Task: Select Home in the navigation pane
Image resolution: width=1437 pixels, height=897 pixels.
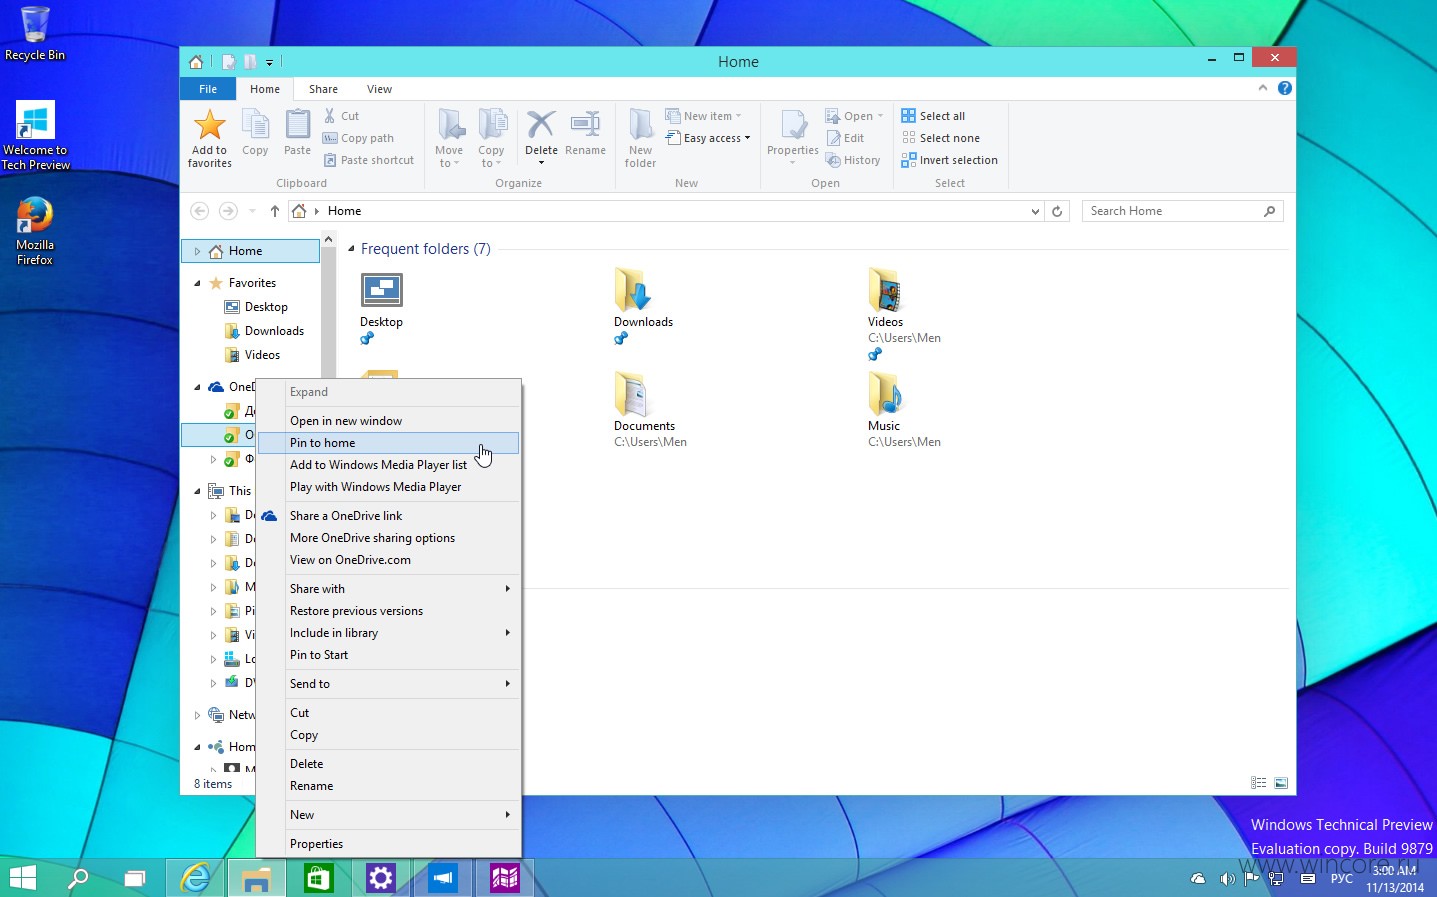Action: tap(250, 251)
